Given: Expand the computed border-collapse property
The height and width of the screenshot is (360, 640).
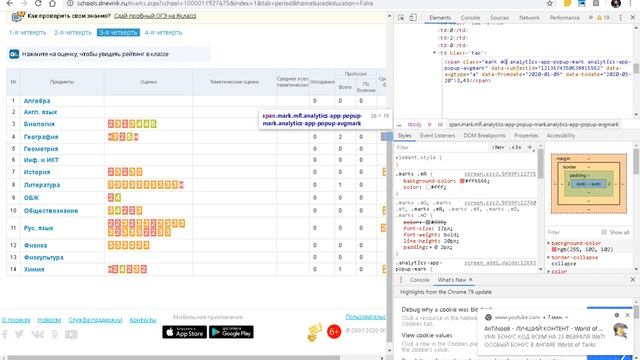Looking at the screenshot, I should pyautogui.click(x=549, y=258).
